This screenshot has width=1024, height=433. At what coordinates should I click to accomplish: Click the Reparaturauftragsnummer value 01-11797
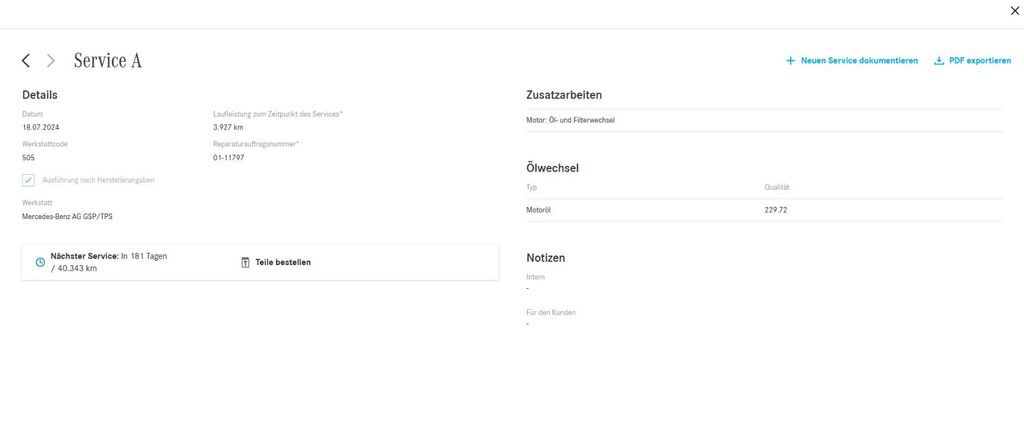pos(229,158)
